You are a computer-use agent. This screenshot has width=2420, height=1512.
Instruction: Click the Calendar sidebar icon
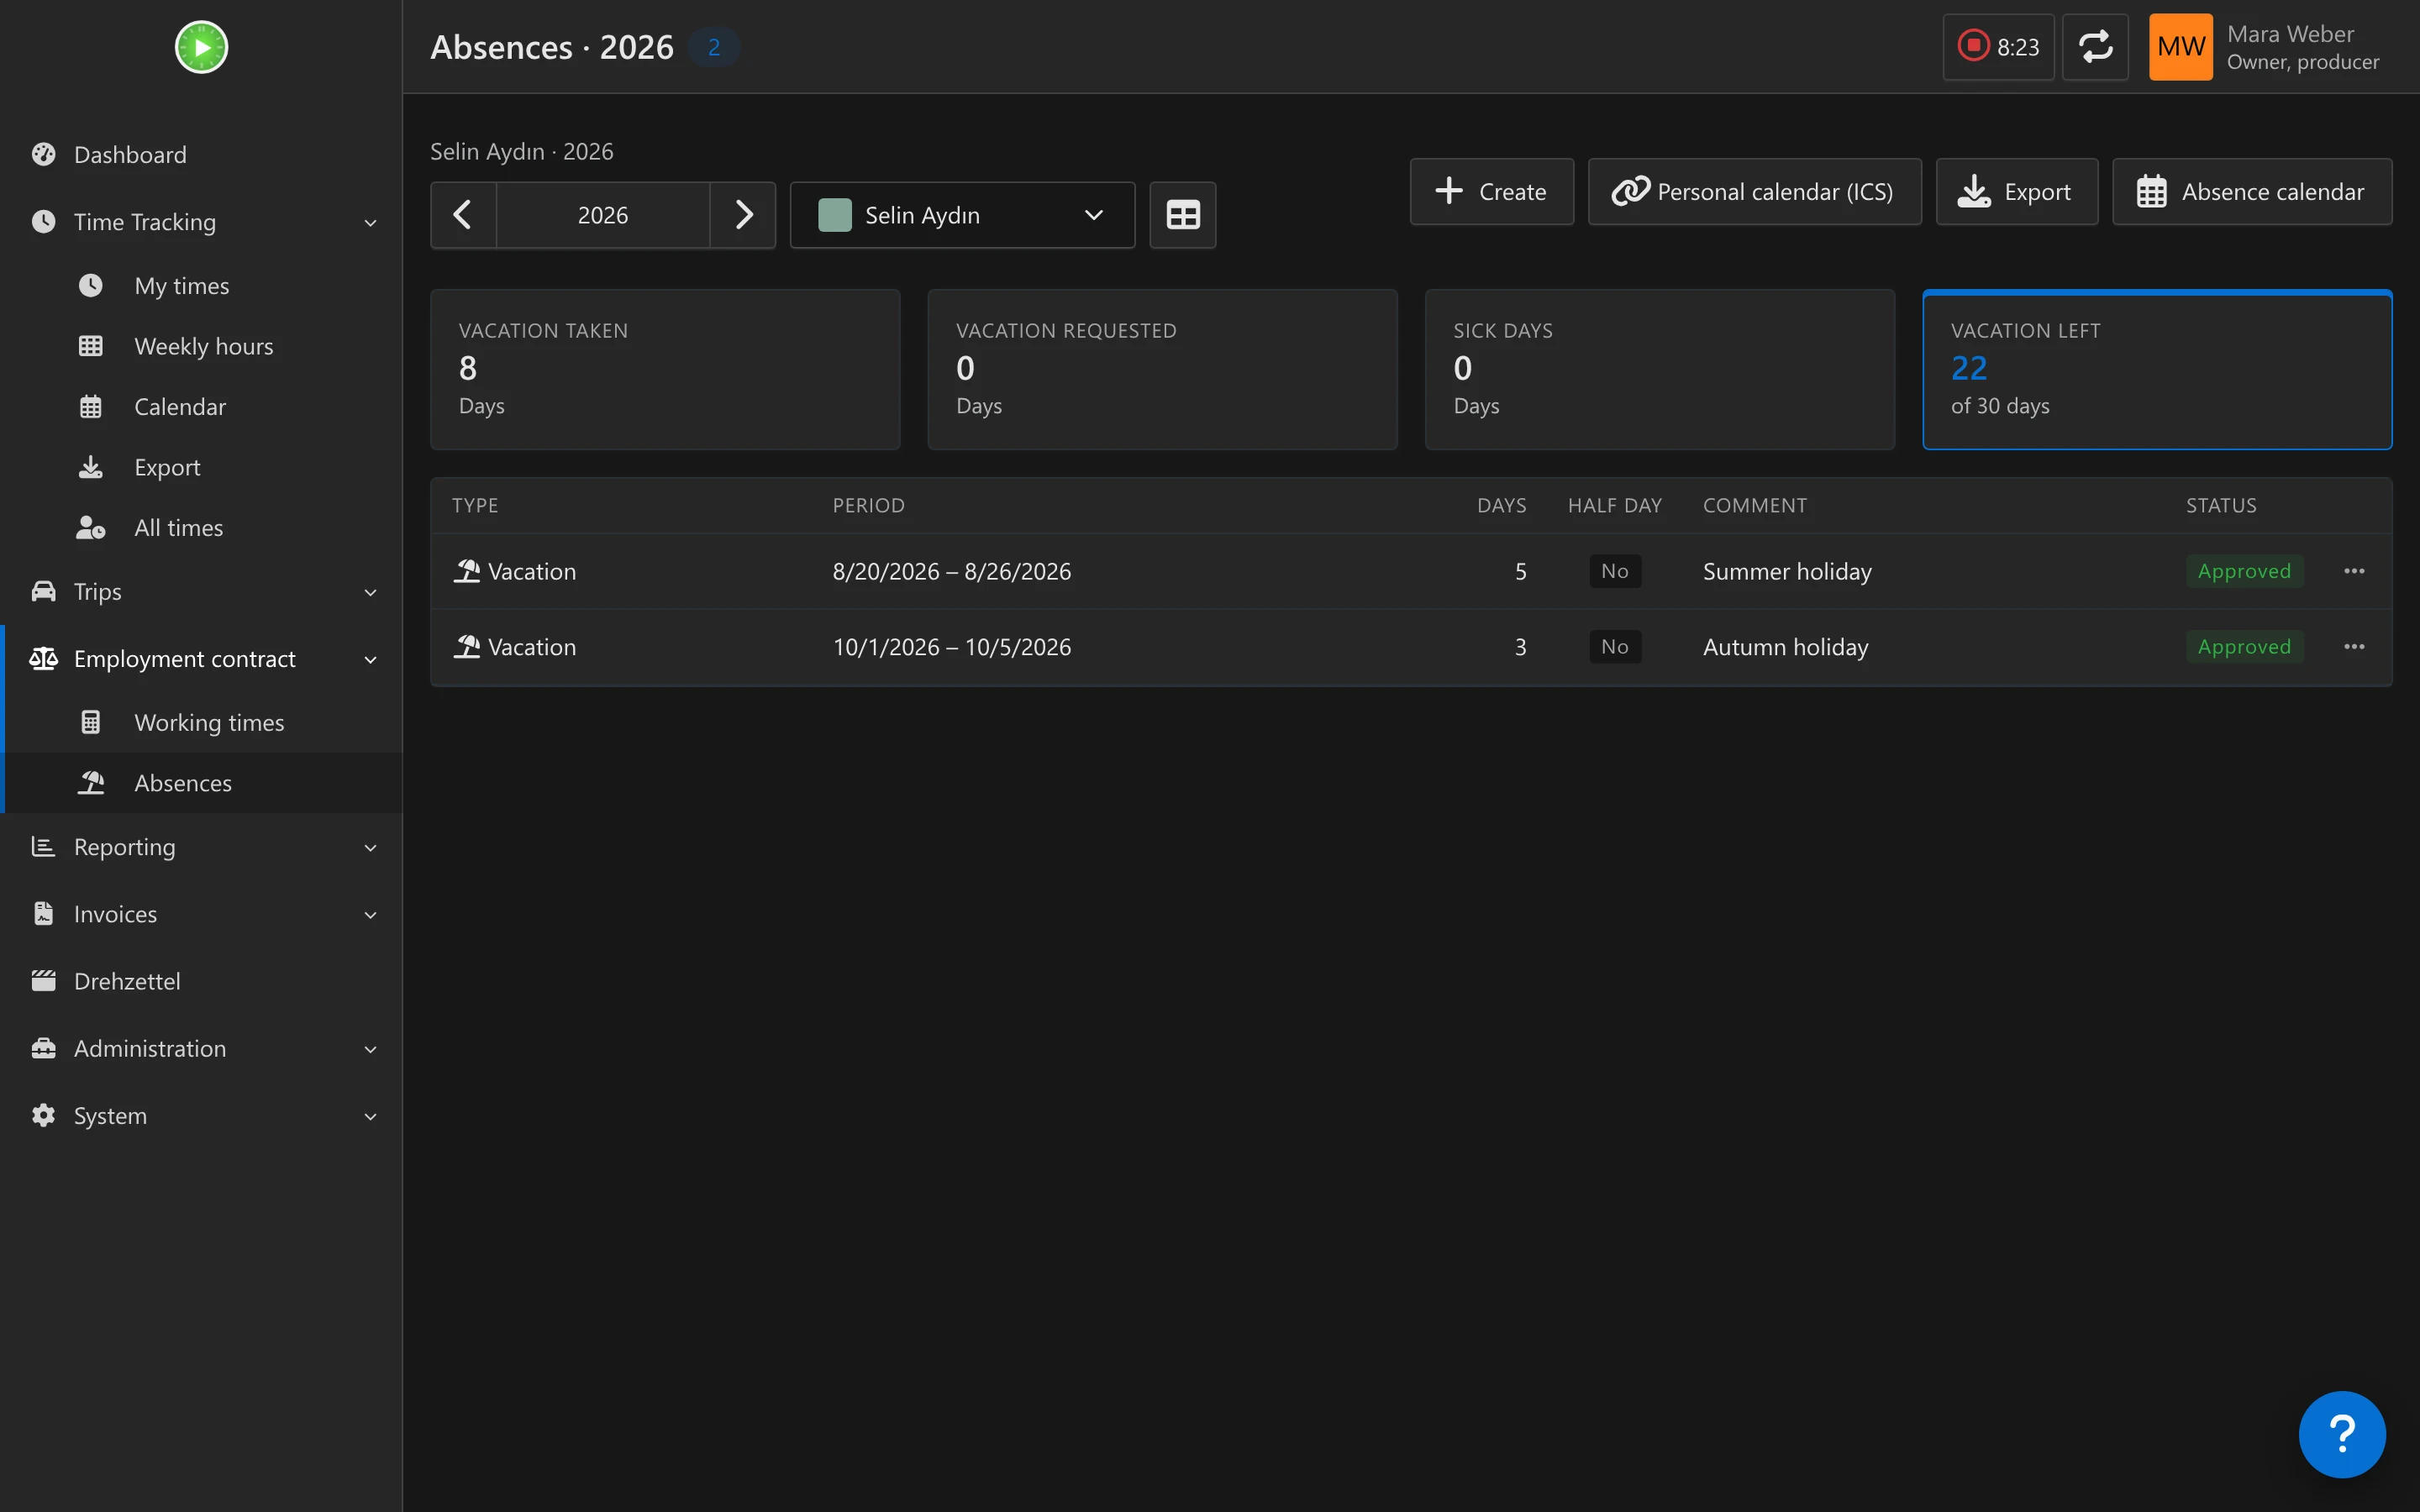click(90, 407)
